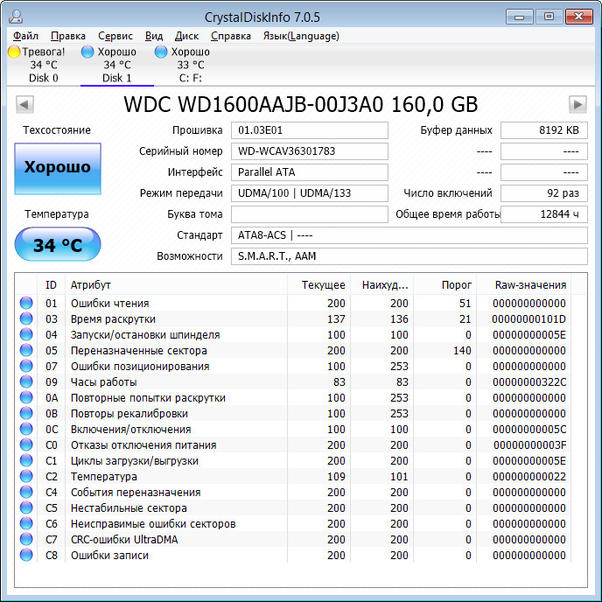Click the Хорошо health status button
The height and width of the screenshot is (602, 602).
point(58,169)
